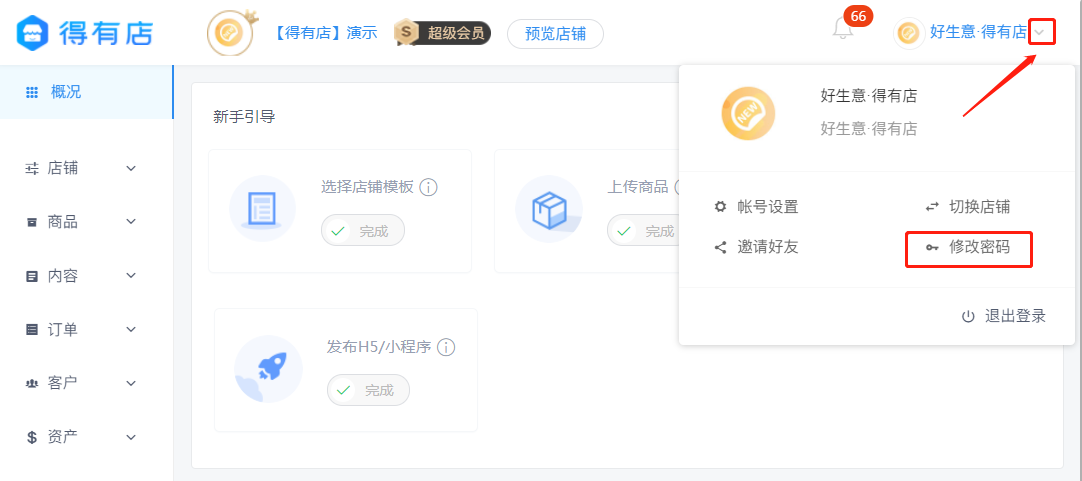This screenshot has width=1082, height=481.
Task: Choose 修改密码 in the account menu
Action: (968, 247)
